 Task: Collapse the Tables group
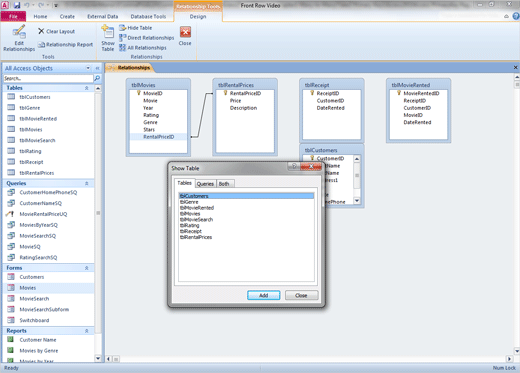pyautogui.click(x=87, y=88)
